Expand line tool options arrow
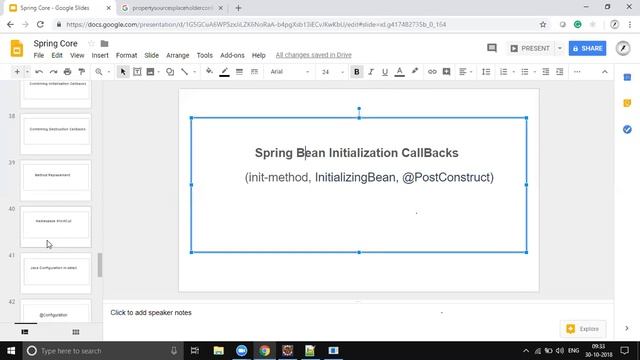Screen dimensions: 640x360 [195, 72]
